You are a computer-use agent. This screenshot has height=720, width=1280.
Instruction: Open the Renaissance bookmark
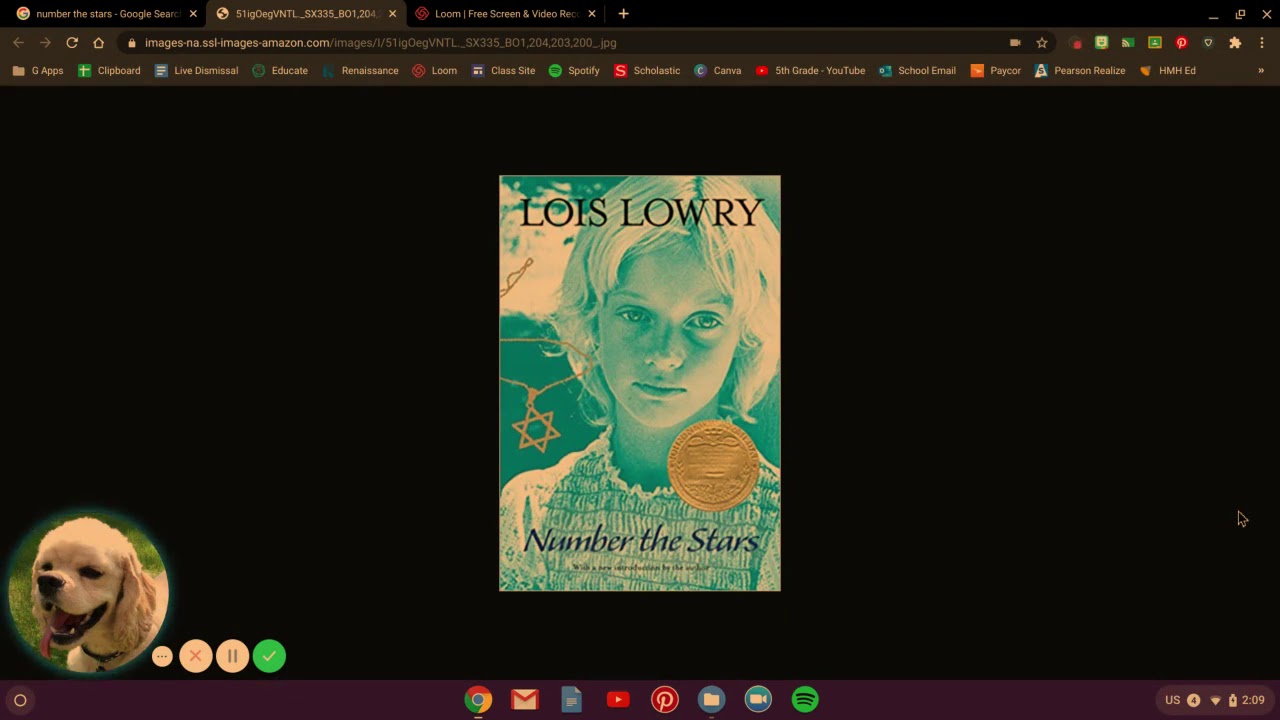[360, 71]
